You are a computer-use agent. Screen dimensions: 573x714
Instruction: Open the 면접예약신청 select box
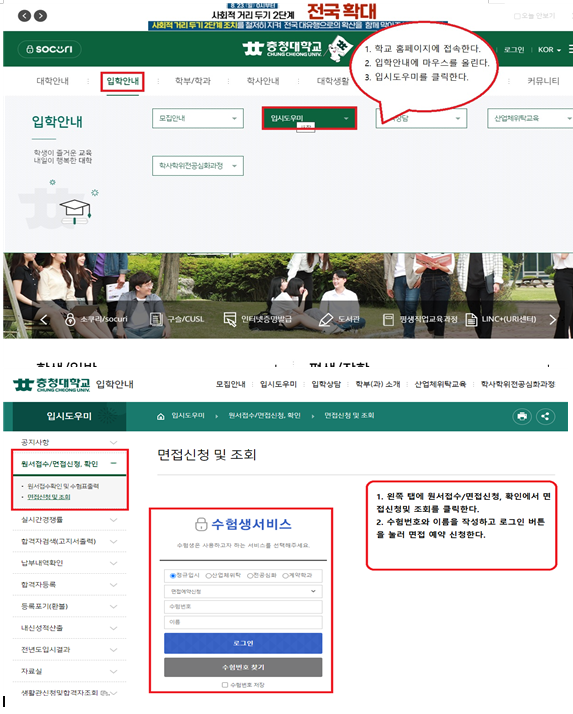click(x=243, y=591)
